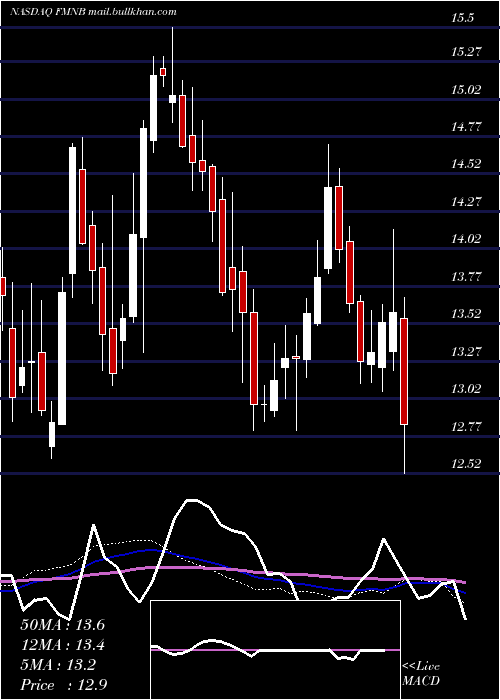Click the MACD inset panel
Screen dimensions: 500x700
pos(275,650)
